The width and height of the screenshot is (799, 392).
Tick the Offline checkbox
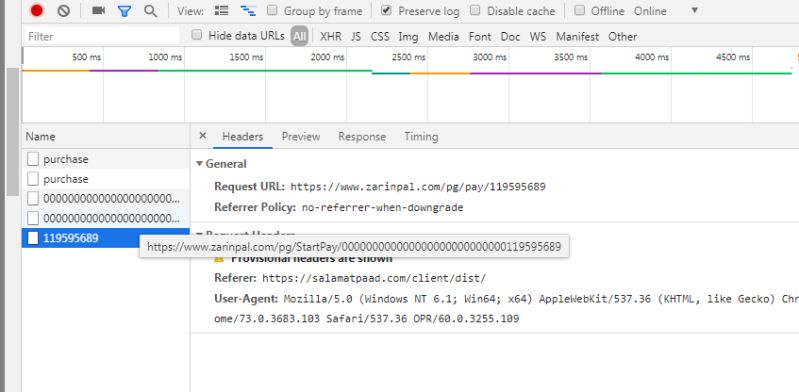tap(579, 10)
